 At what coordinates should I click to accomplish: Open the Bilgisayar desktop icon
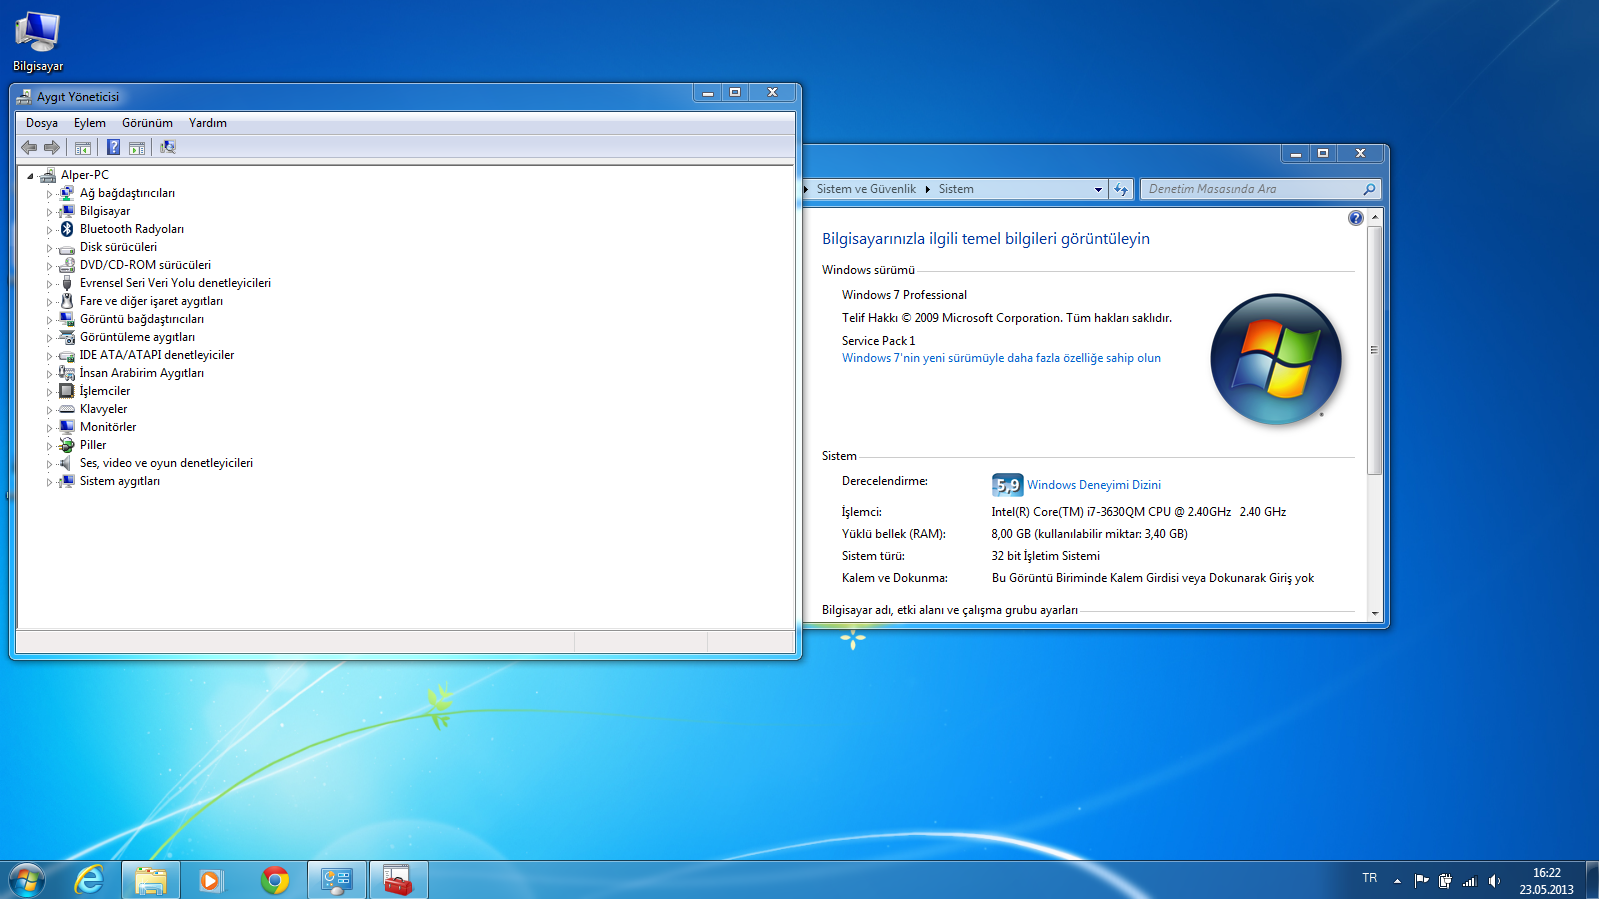tap(38, 42)
